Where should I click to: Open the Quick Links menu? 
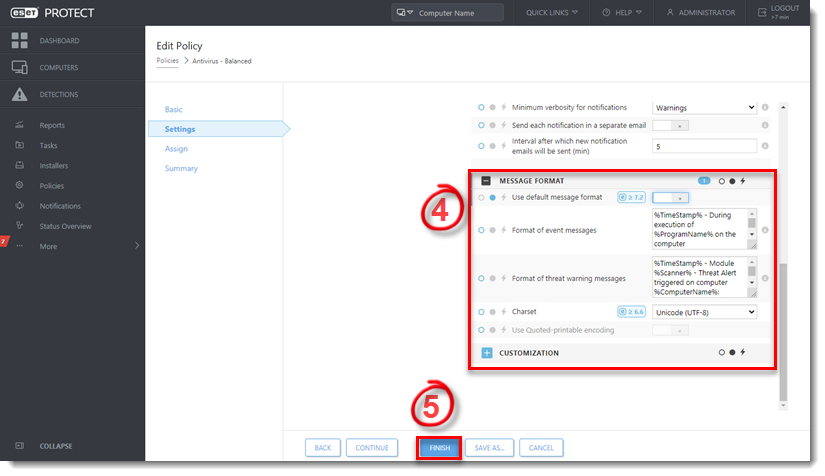552,13
